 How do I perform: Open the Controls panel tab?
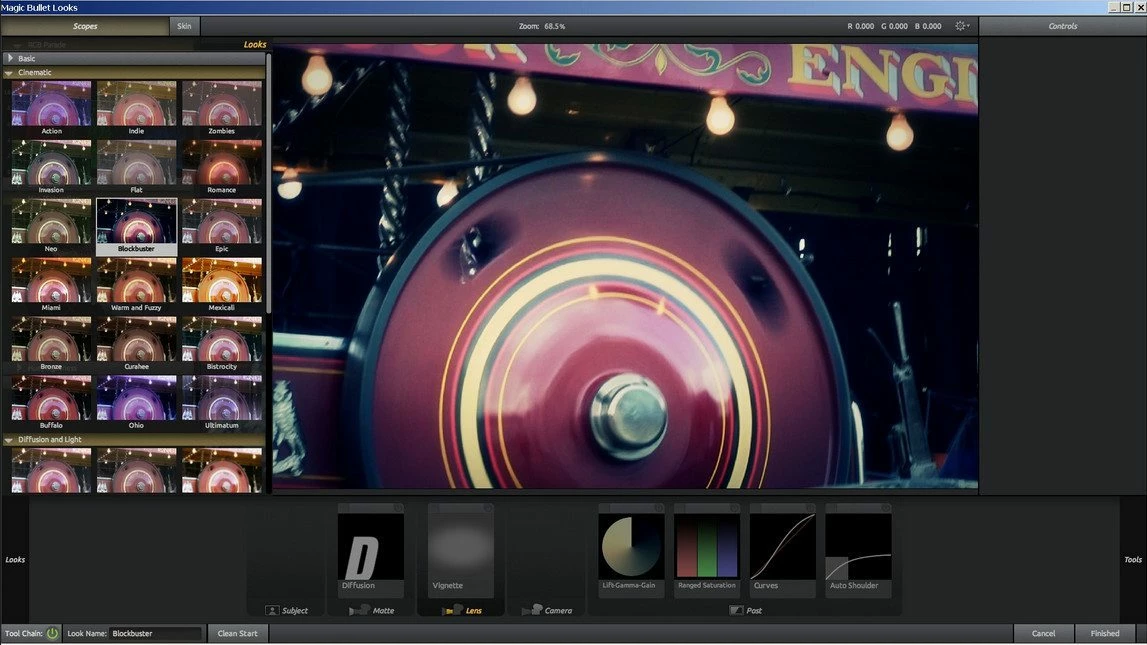pyautogui.click(x=1062, y=26)
